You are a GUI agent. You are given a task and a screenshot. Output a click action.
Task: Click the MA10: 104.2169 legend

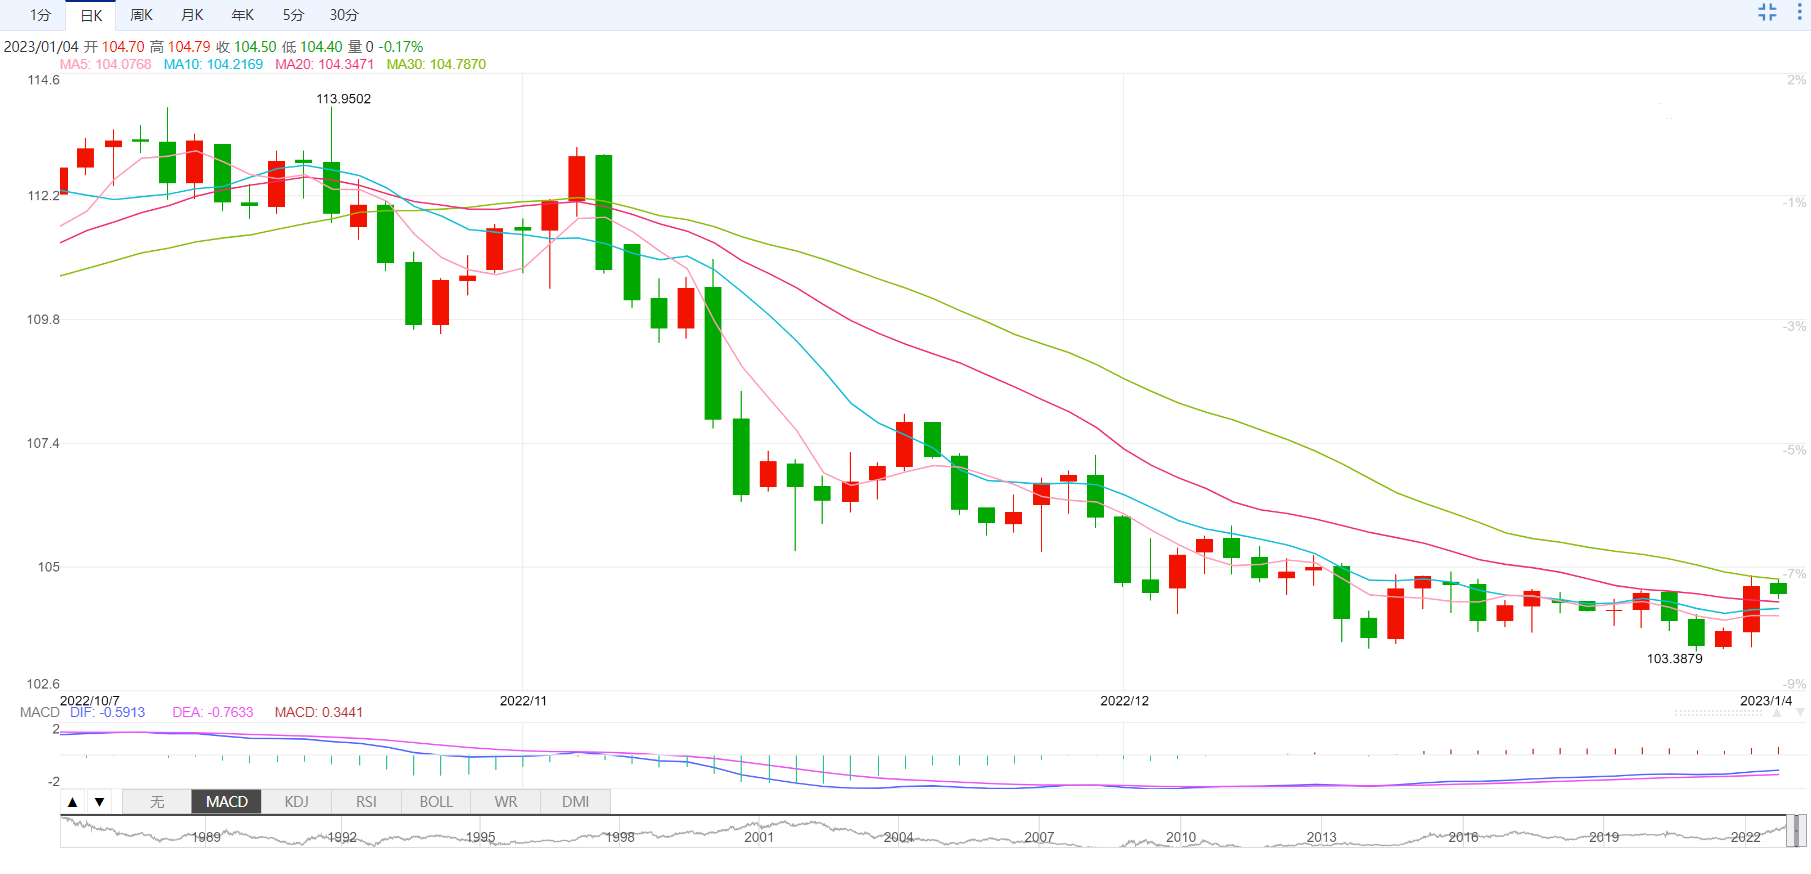pos(213,64)
